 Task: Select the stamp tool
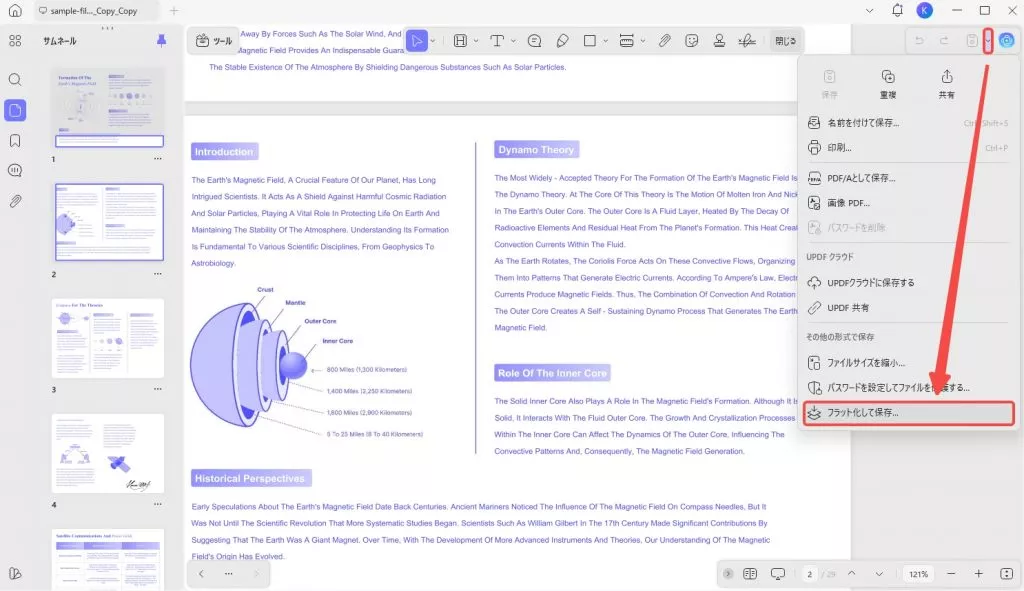[x=719, y=40]
